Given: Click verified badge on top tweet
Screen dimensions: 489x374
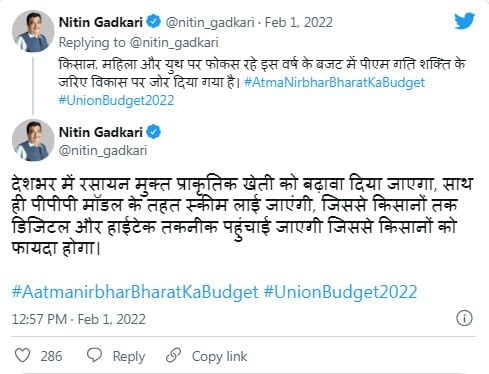Looking at the screenshot, I should [154, 22].
